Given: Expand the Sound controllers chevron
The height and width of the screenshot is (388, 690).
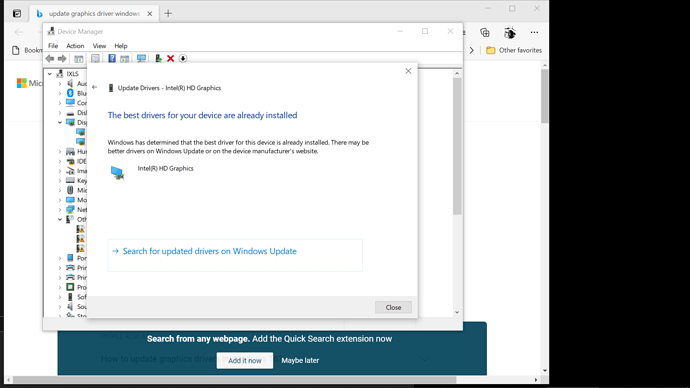Looking at the screenshot, I should [60, 306].
